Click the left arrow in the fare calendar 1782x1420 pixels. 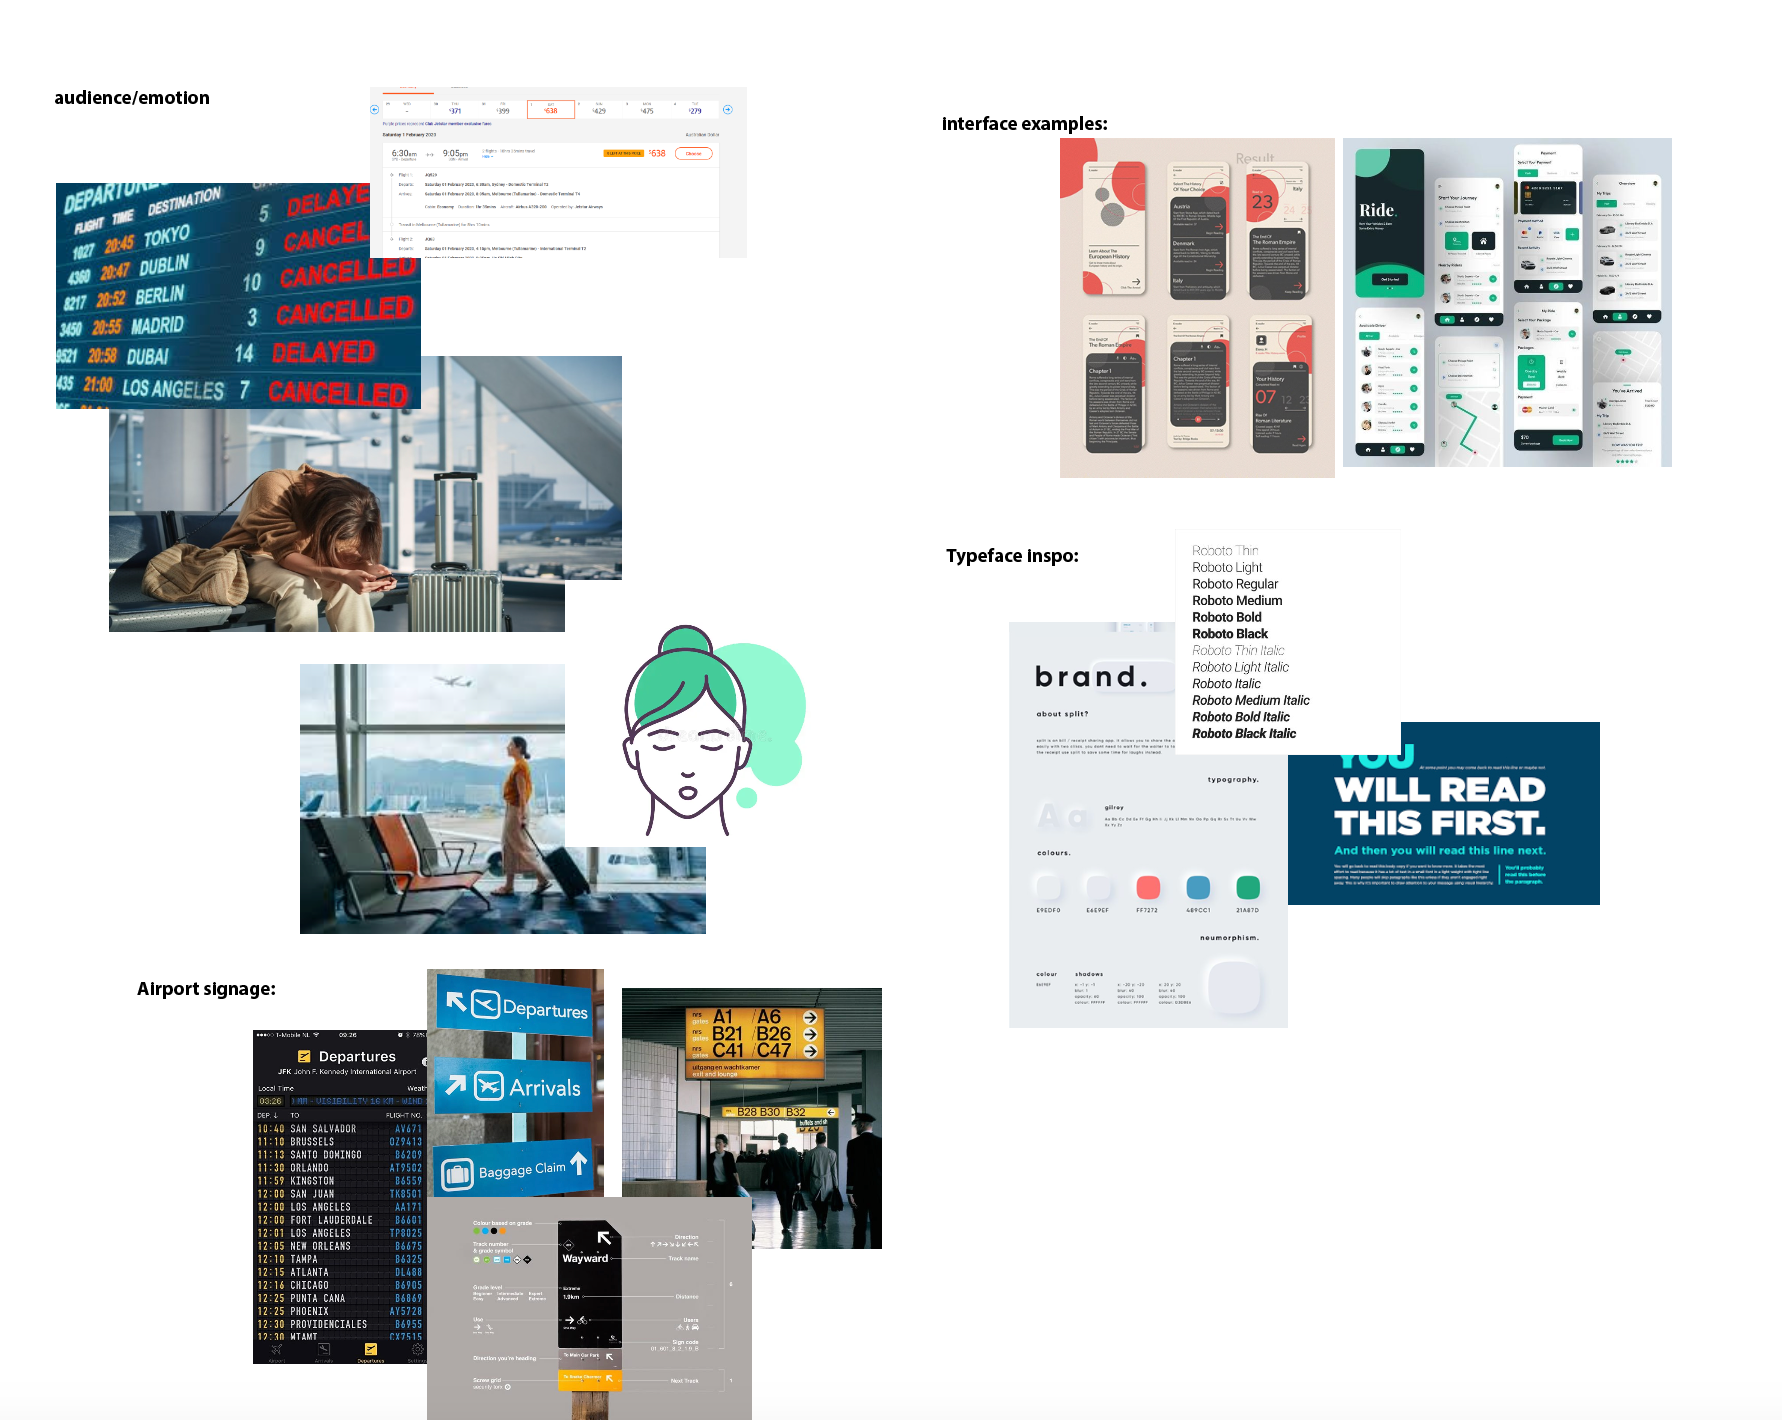click(x=375, y=110)
